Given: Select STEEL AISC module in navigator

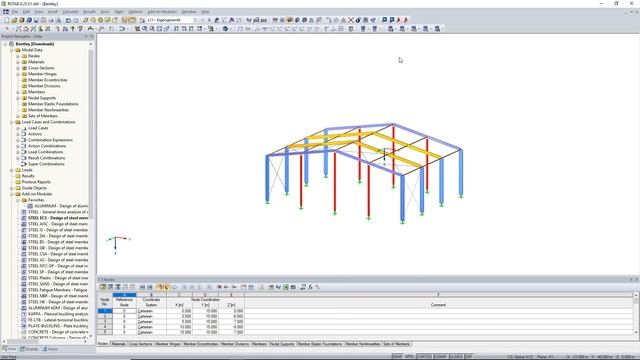Looking at the screenshot, I should point(58,224).
